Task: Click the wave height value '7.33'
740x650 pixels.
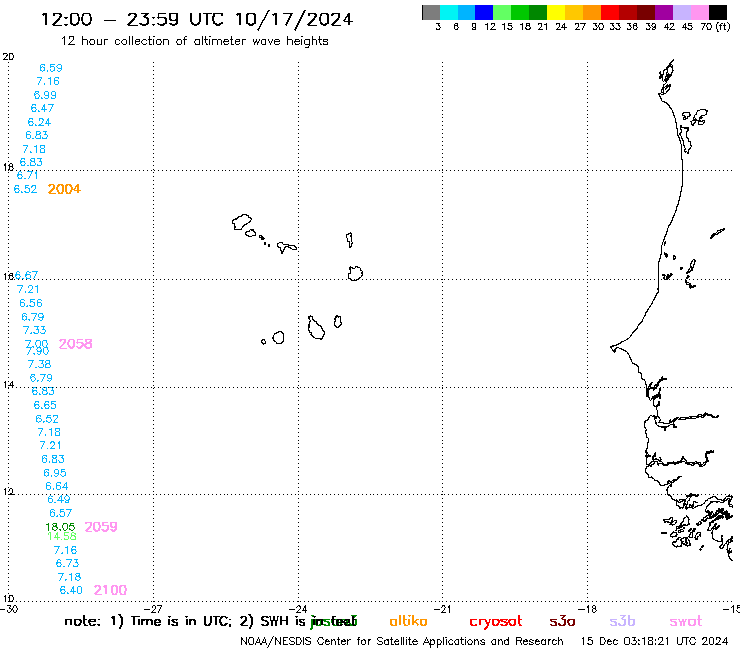Action: click(34, 330)
